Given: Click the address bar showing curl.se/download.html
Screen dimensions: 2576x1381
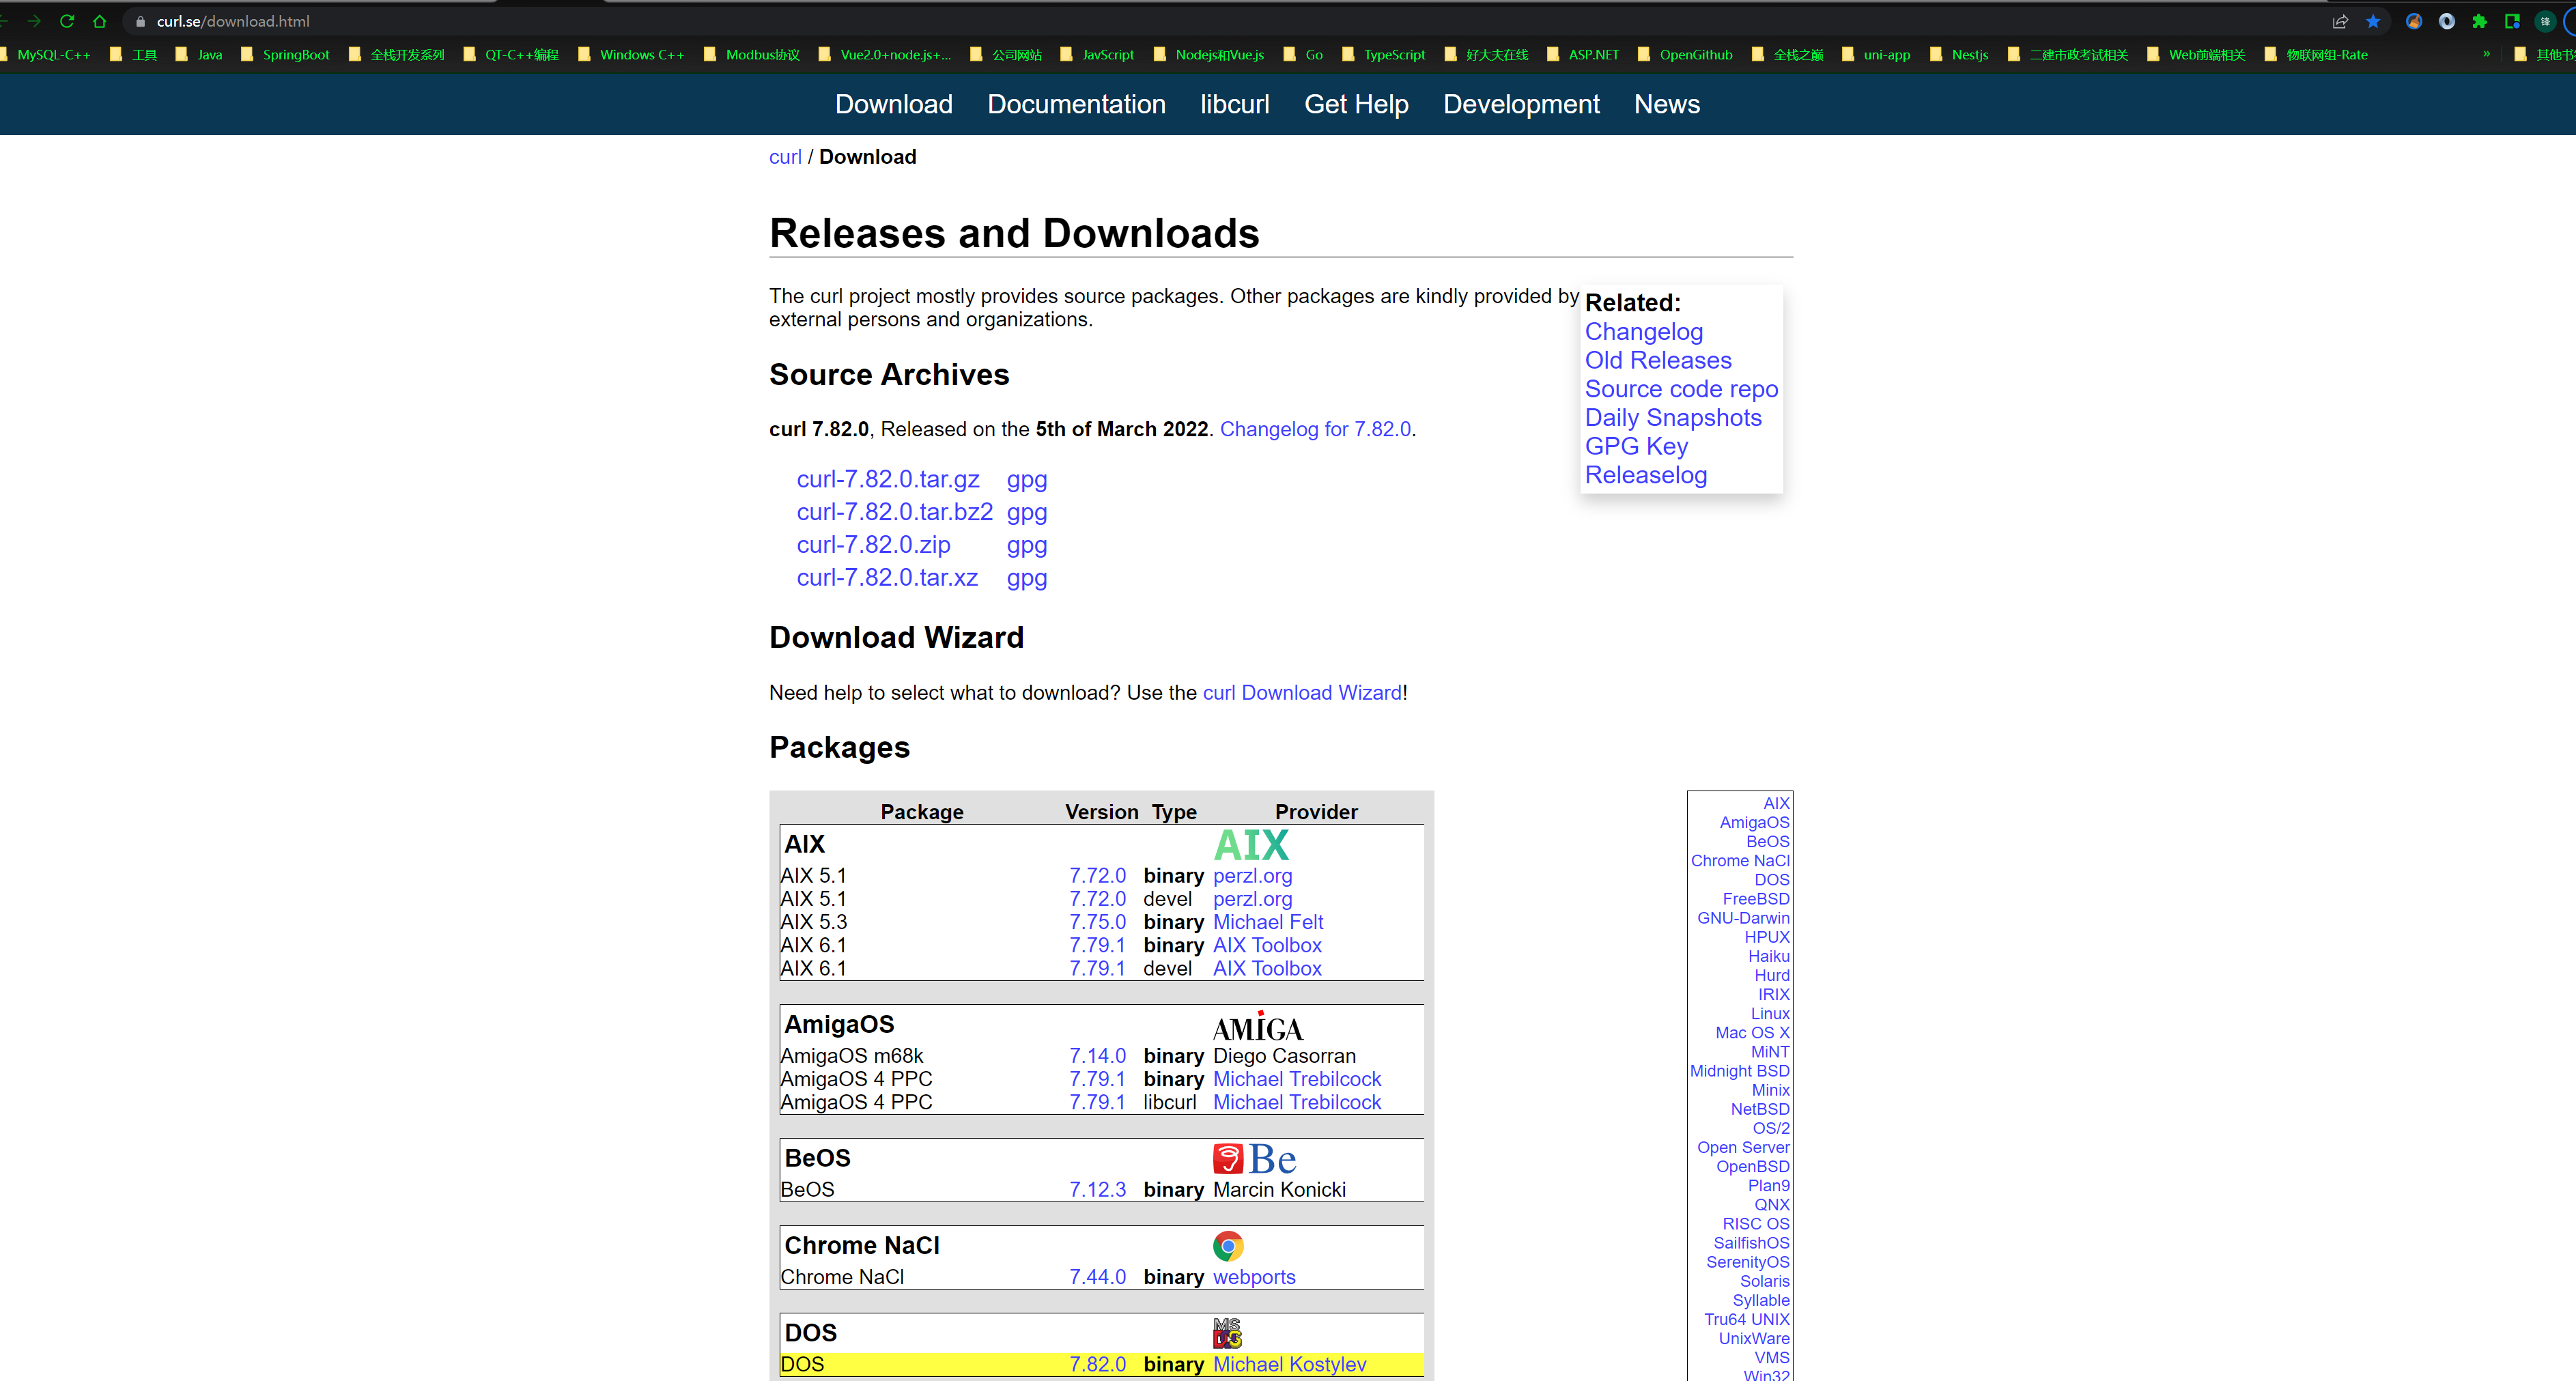Looking at the screenshot, I should click(233, 21).
